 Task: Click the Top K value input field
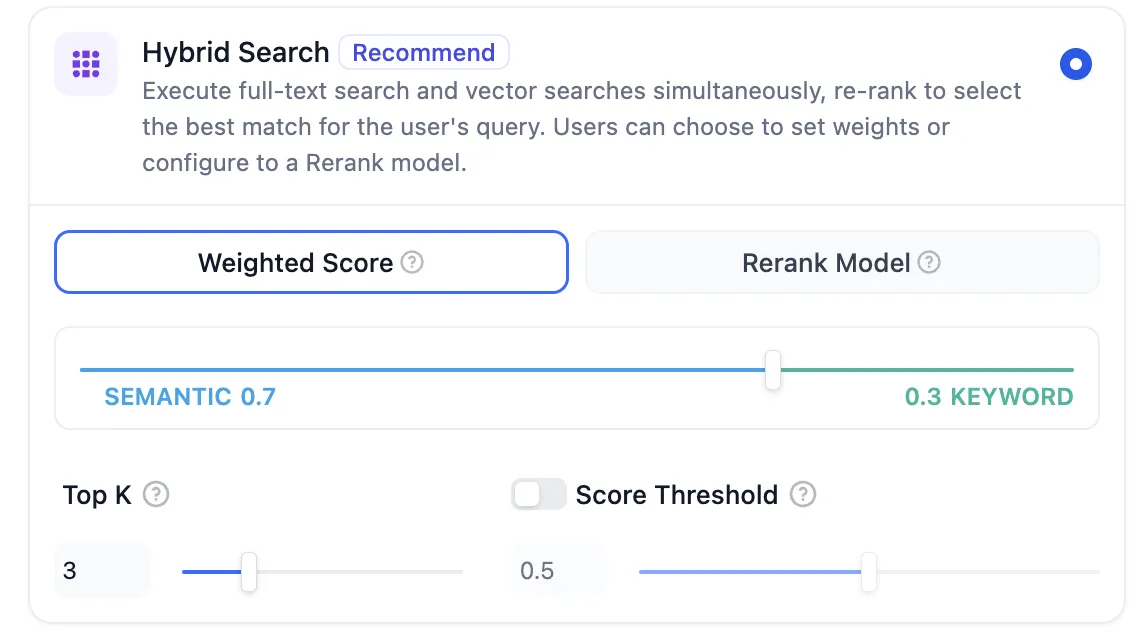(102, 571)
